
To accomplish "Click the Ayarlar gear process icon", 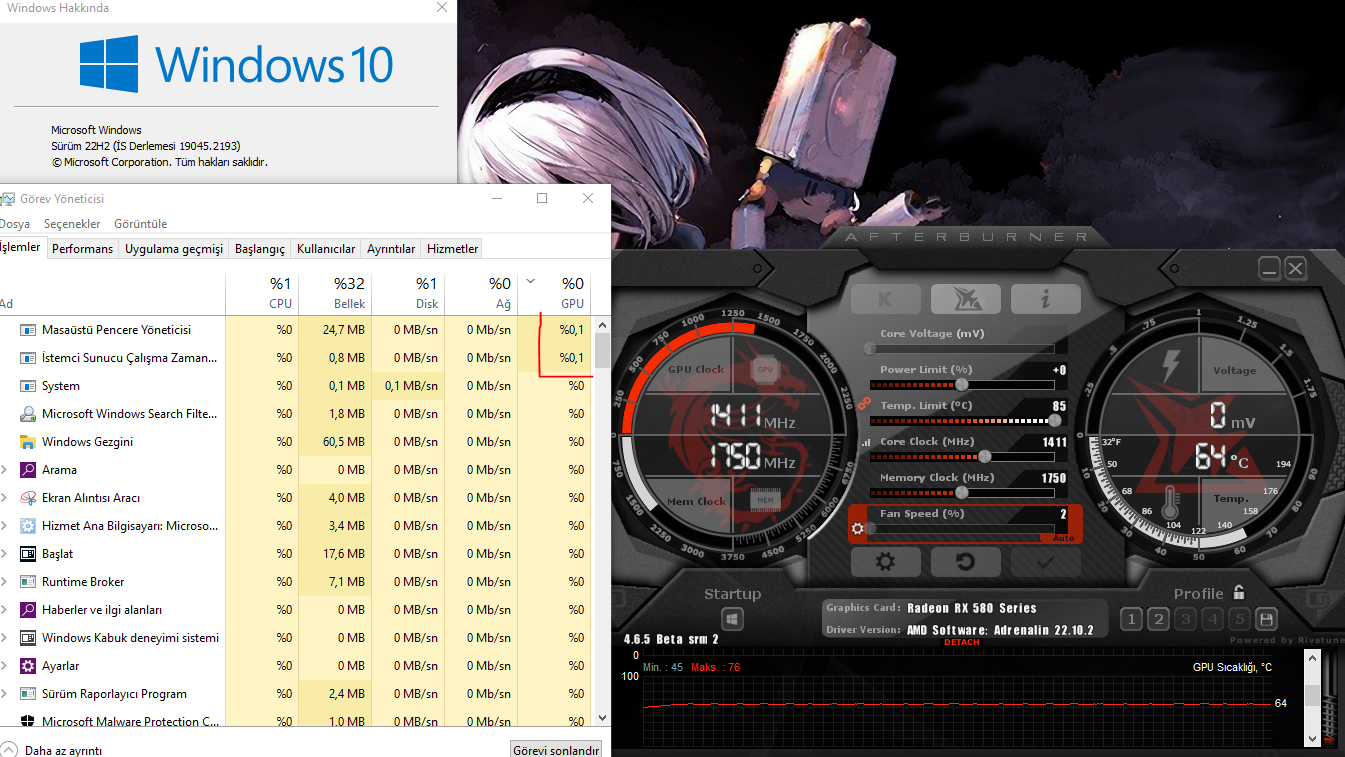I will [28, 666].
